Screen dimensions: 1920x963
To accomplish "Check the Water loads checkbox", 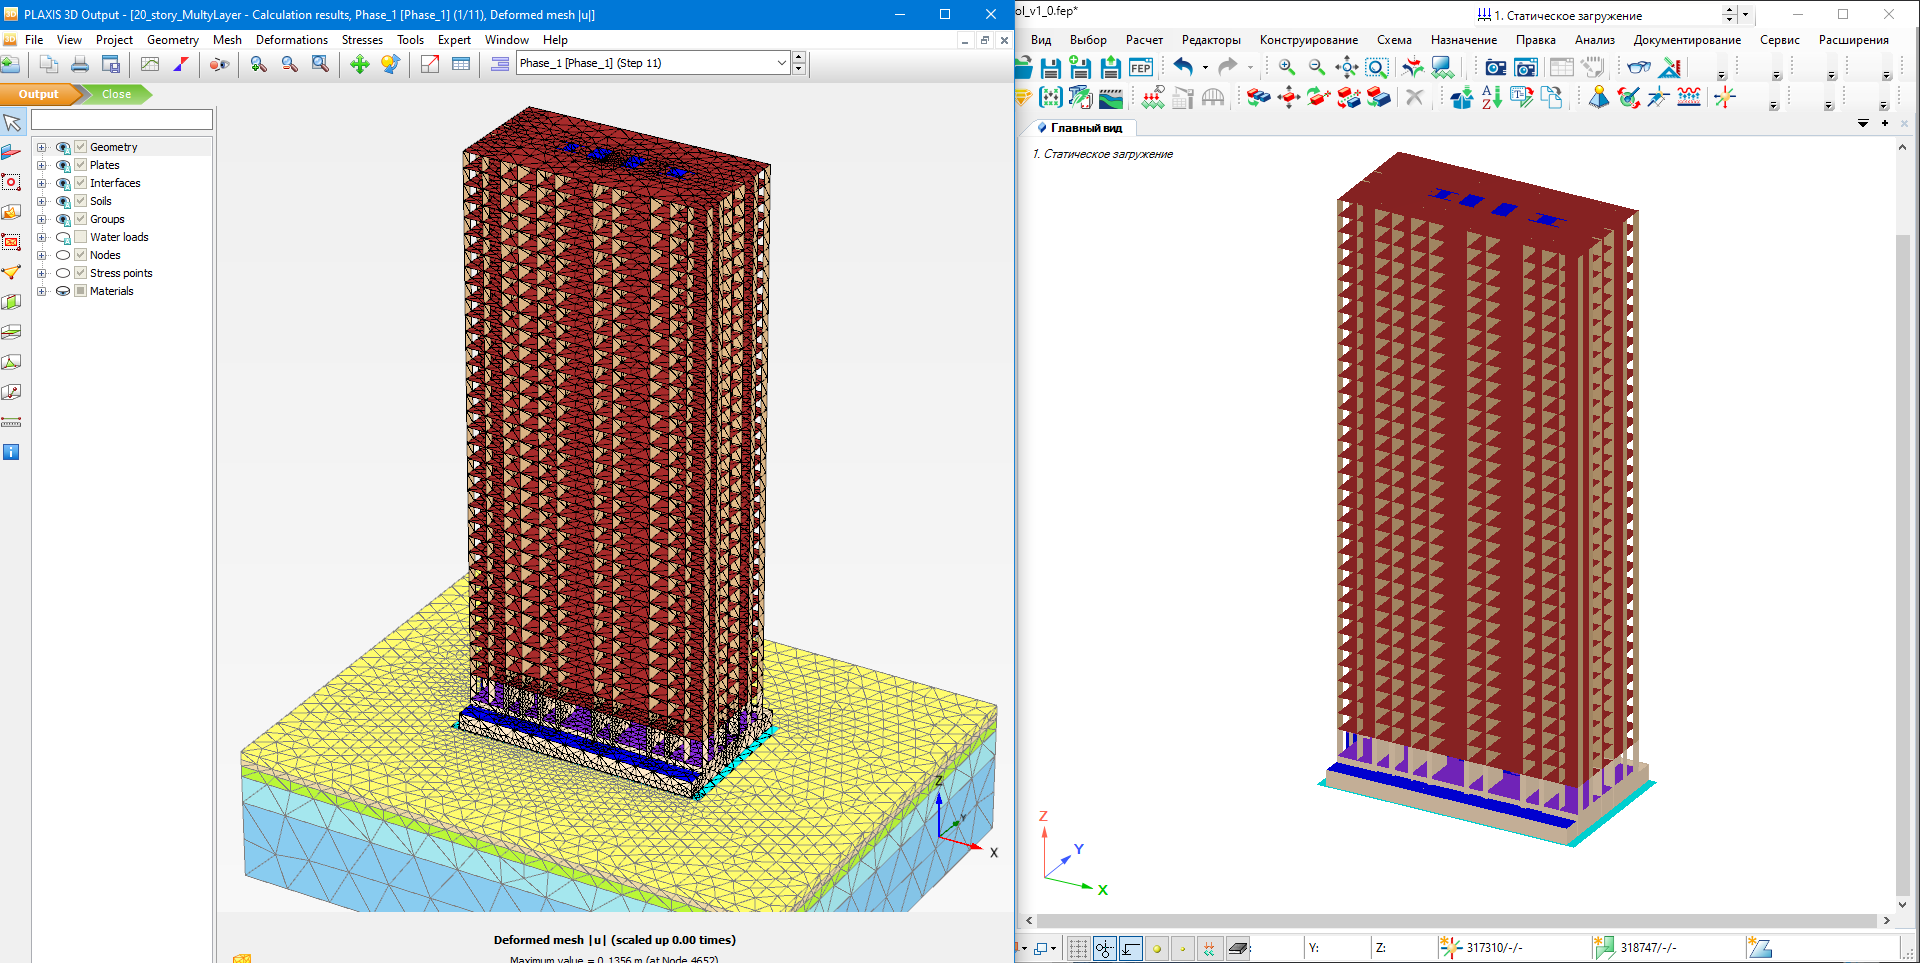I will 81,237.
